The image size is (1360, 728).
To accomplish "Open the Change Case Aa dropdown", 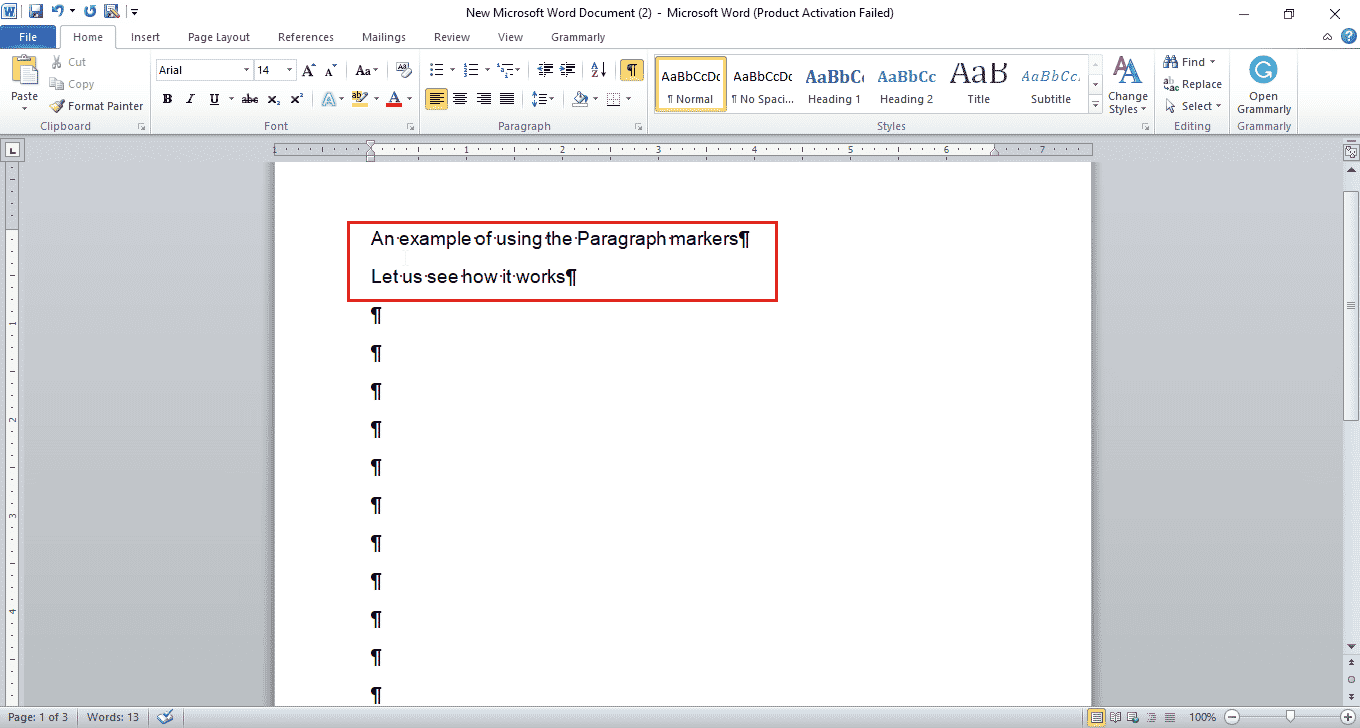I will coord(367,70).
